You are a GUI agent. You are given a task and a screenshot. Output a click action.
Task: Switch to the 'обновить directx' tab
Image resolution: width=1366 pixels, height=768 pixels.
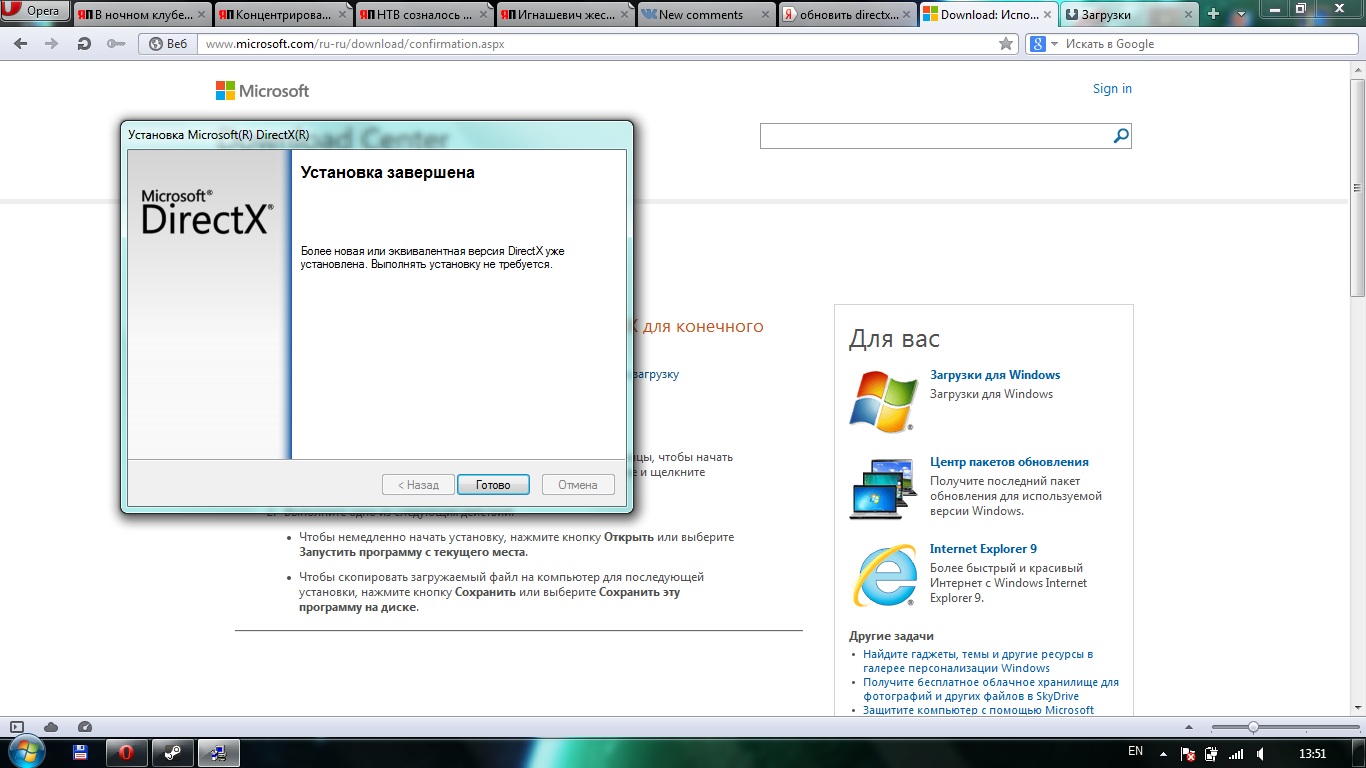pos(840,14)
